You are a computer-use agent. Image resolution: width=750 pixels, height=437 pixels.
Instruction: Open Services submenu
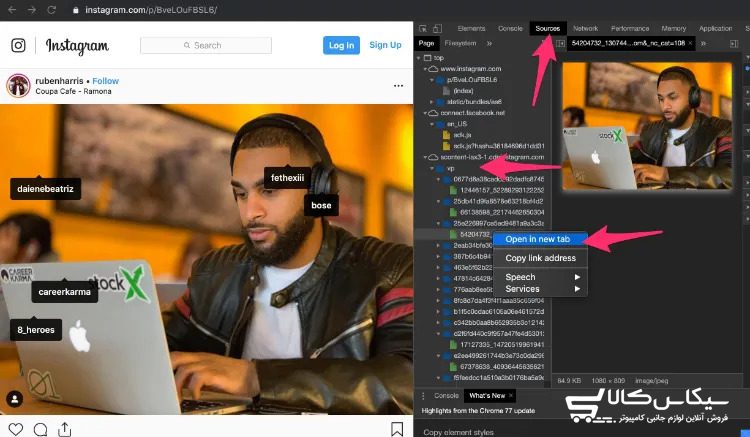[x=540, y=289]
